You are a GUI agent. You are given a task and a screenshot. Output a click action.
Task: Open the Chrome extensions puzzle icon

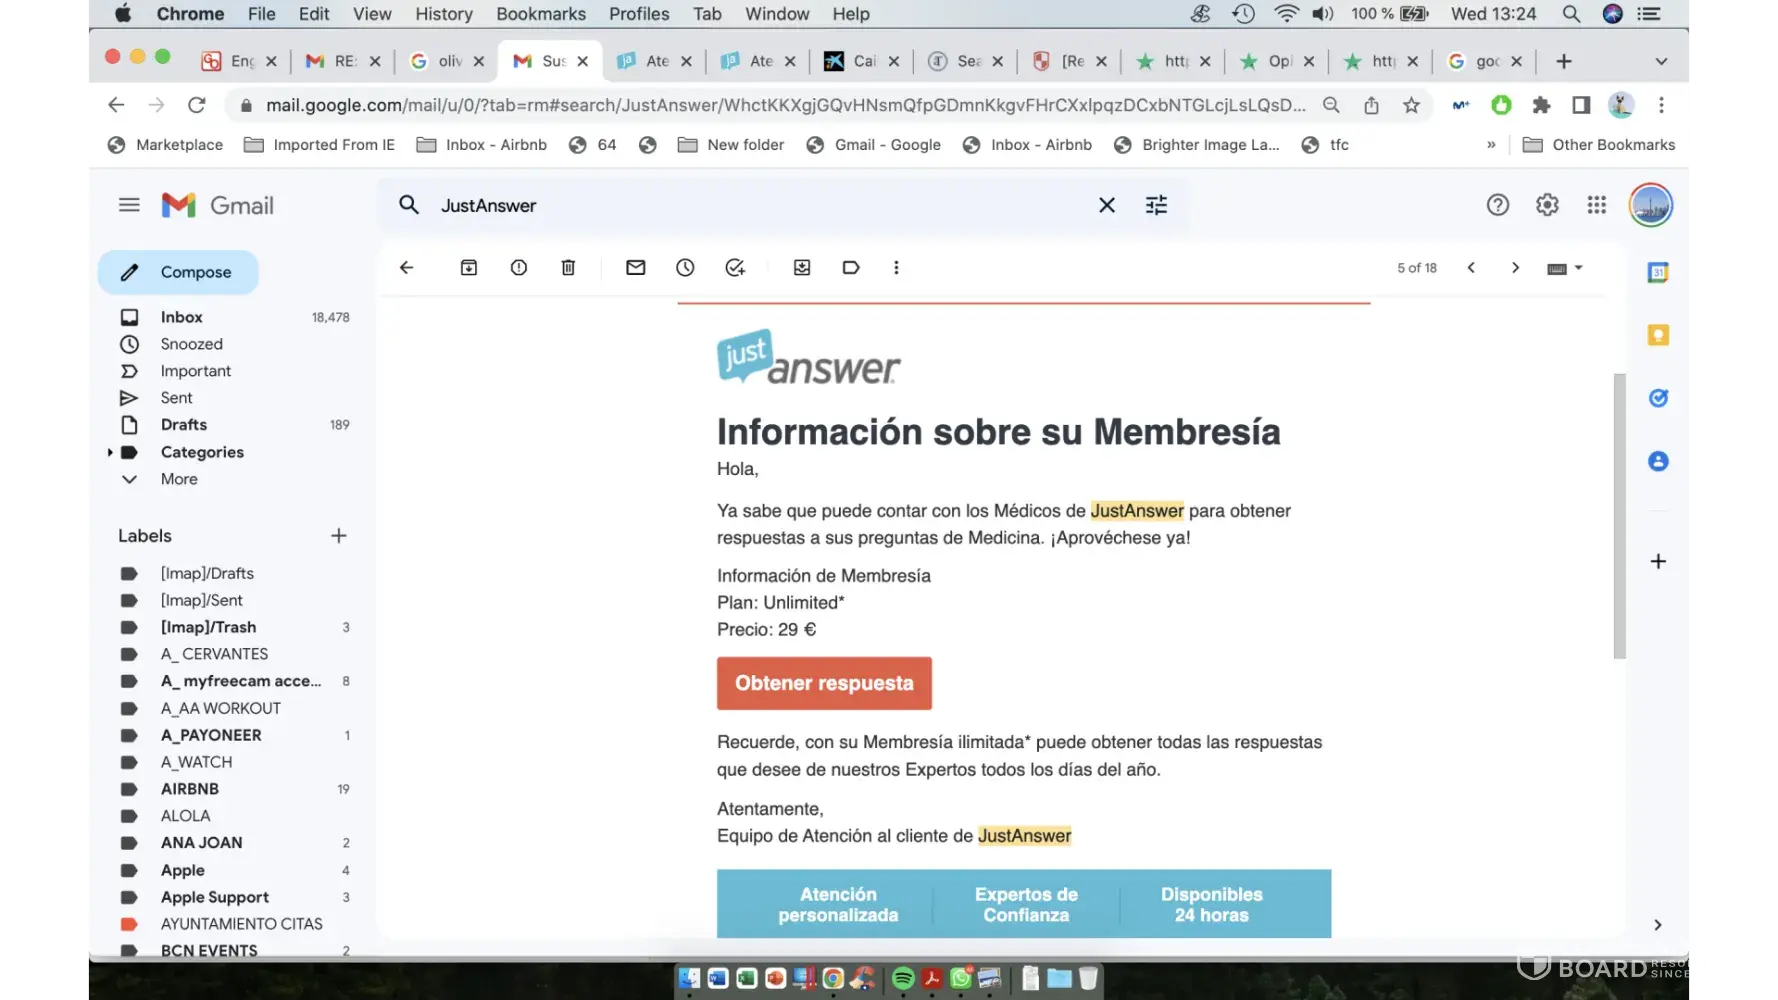(1541, 105)
